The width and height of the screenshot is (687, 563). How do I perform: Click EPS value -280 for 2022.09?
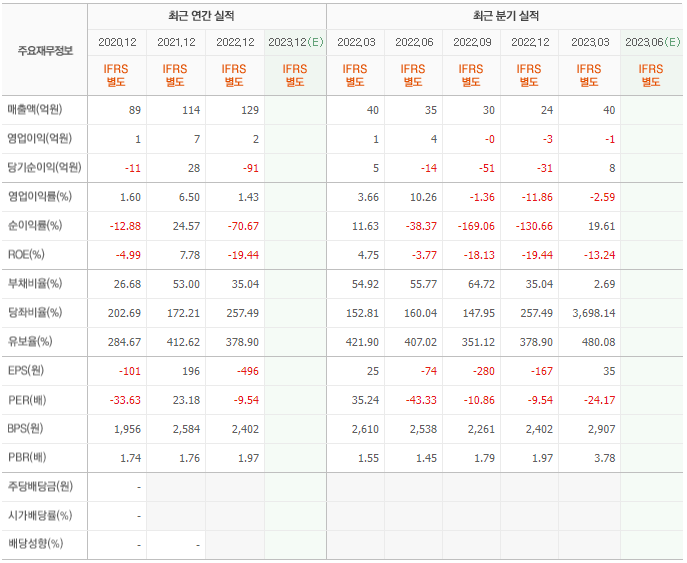484,371
